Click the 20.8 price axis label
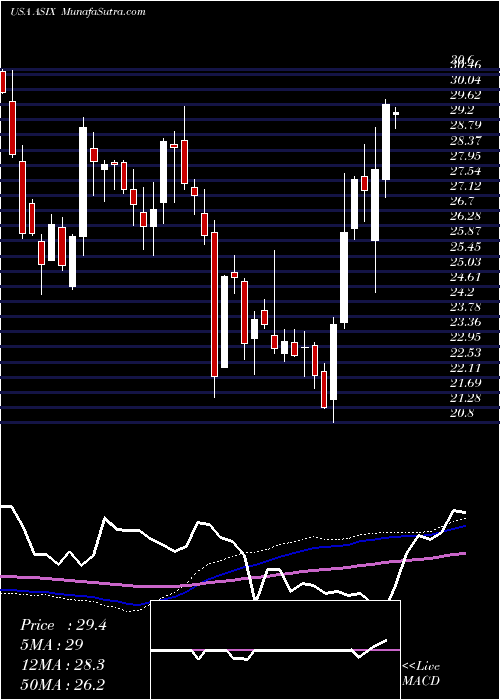500x700 pixels. click(x=464, y=413)
